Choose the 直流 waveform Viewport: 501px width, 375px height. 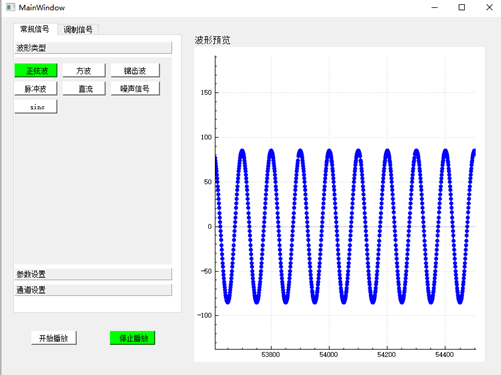[84, 89]
